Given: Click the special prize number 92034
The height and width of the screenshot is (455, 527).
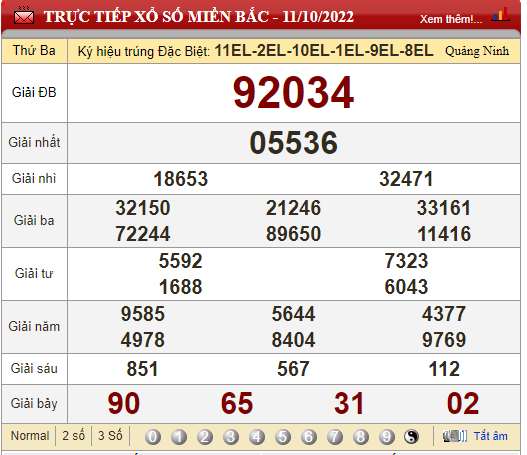Looking at the screenshot, I should point(293,93).
